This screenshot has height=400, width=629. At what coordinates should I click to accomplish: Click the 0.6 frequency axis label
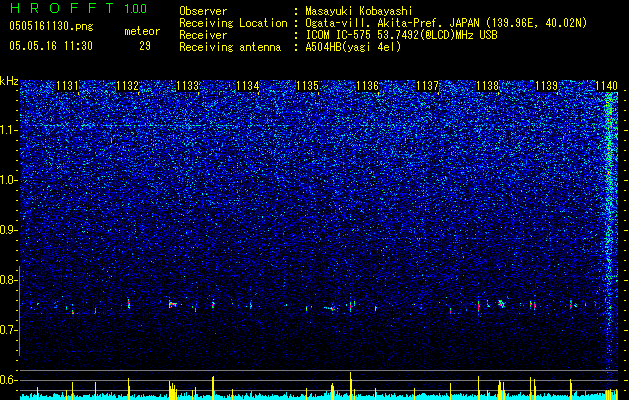[x=7, y=380]
